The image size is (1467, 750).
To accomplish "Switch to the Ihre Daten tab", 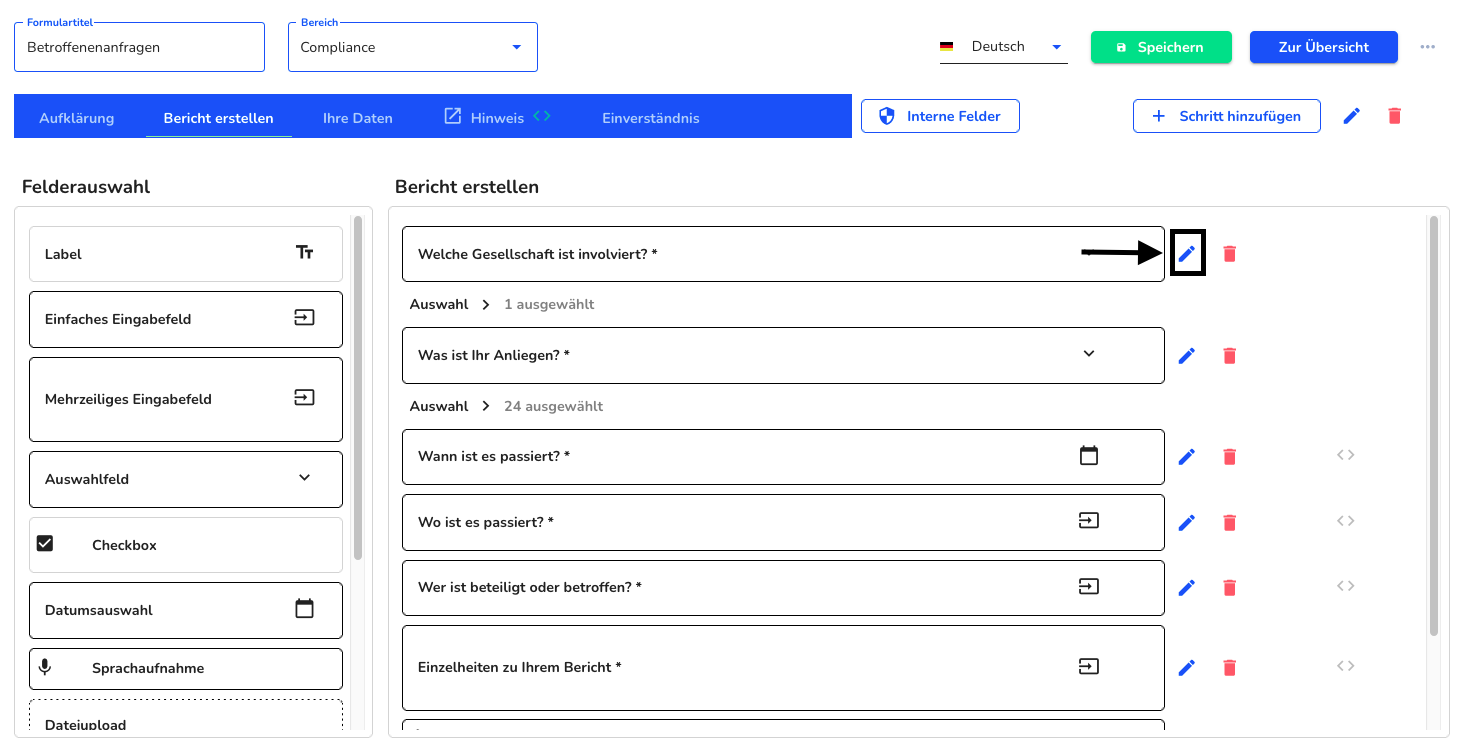I will [358, 118].
